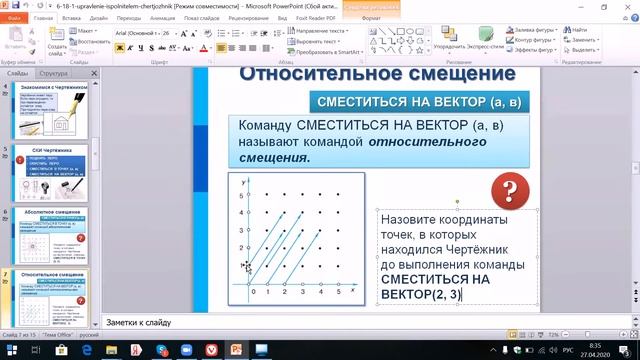Select the Rectangle shape
Image resolution: width=640 pixels, height=360 pixels.
(401, 31)
